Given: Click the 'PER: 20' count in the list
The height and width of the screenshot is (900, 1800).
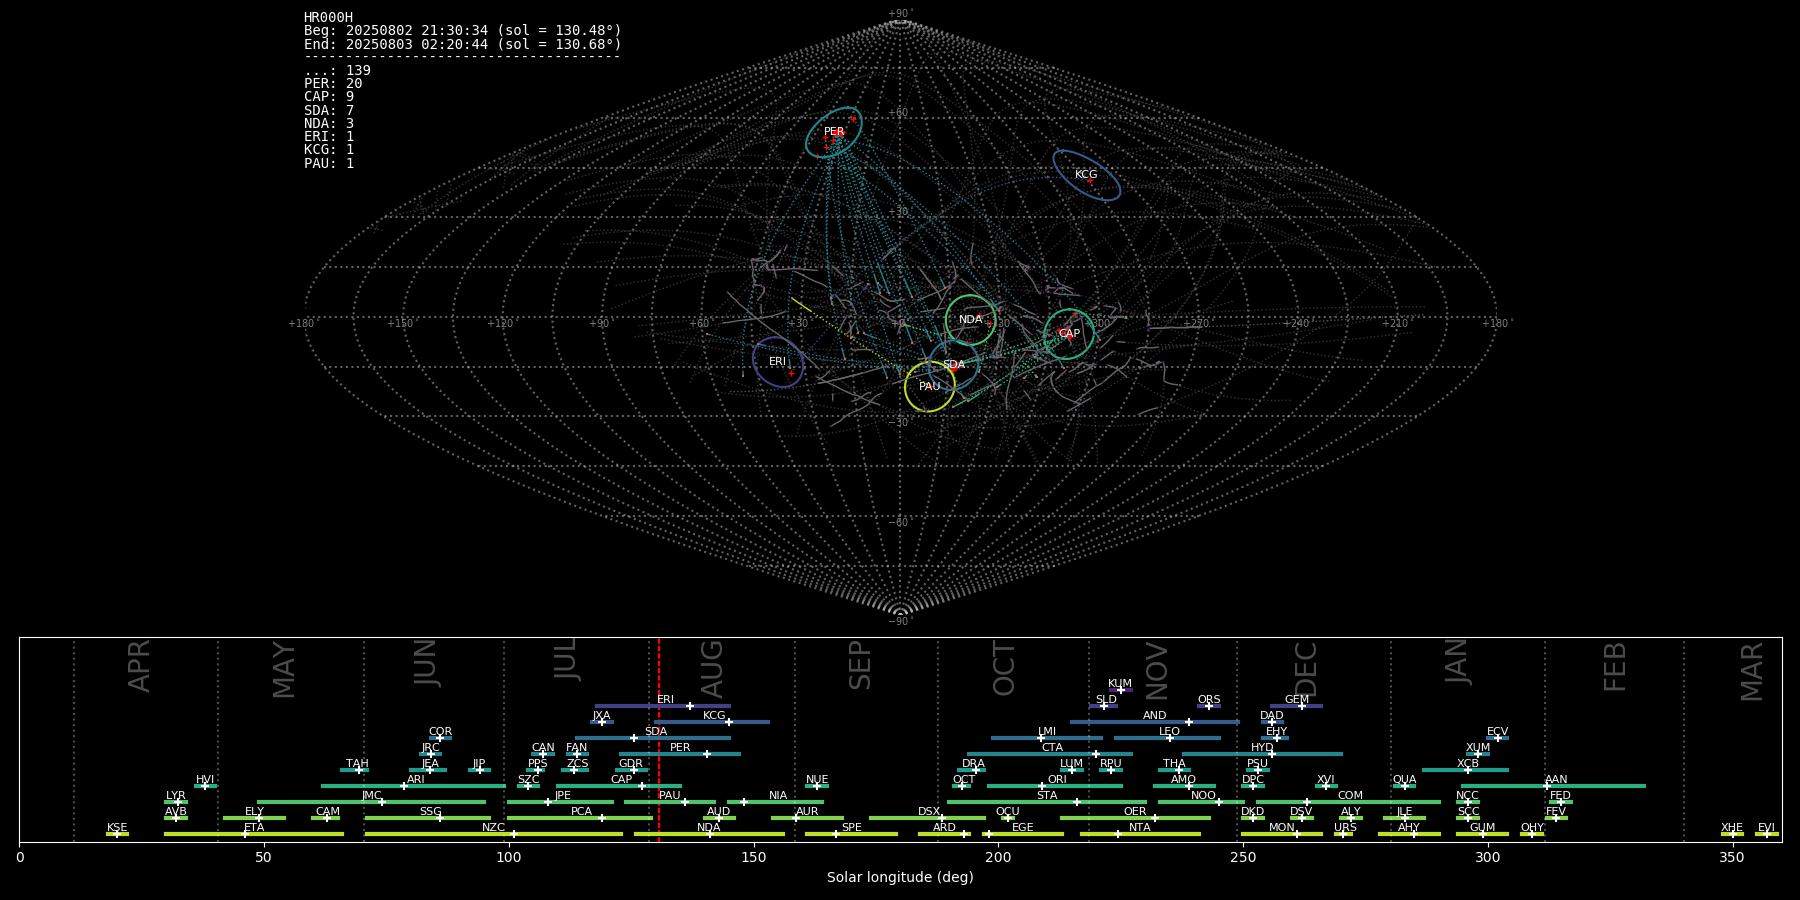Looking at the screenshot, I should tap(333, 84).
